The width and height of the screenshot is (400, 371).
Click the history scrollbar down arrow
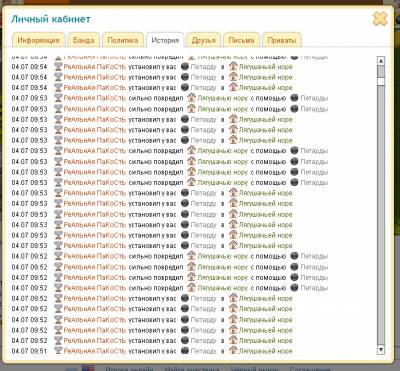coord(381,350)
